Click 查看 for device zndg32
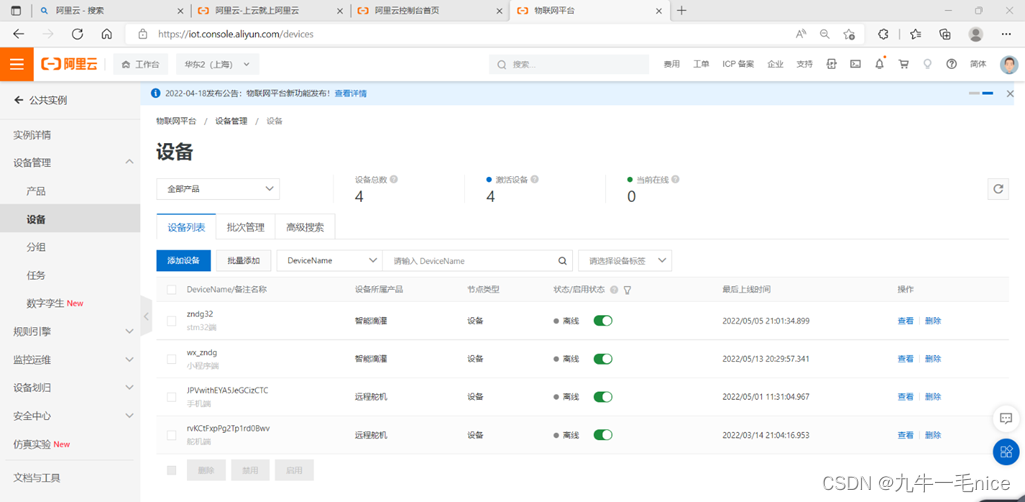The height and width of the screenshot is (502, 1025). pos(905,321)
